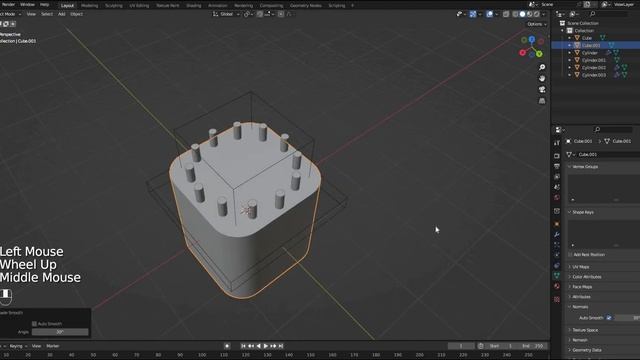Jump to timeline end frame button

[281, 346]
